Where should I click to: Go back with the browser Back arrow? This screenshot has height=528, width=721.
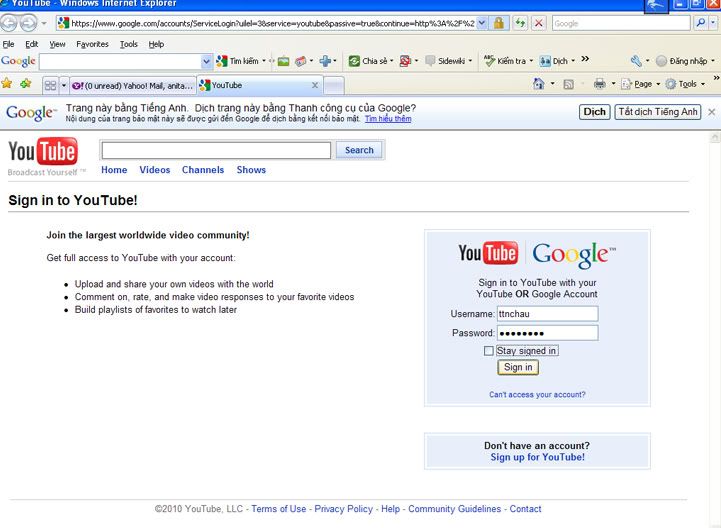8,23
